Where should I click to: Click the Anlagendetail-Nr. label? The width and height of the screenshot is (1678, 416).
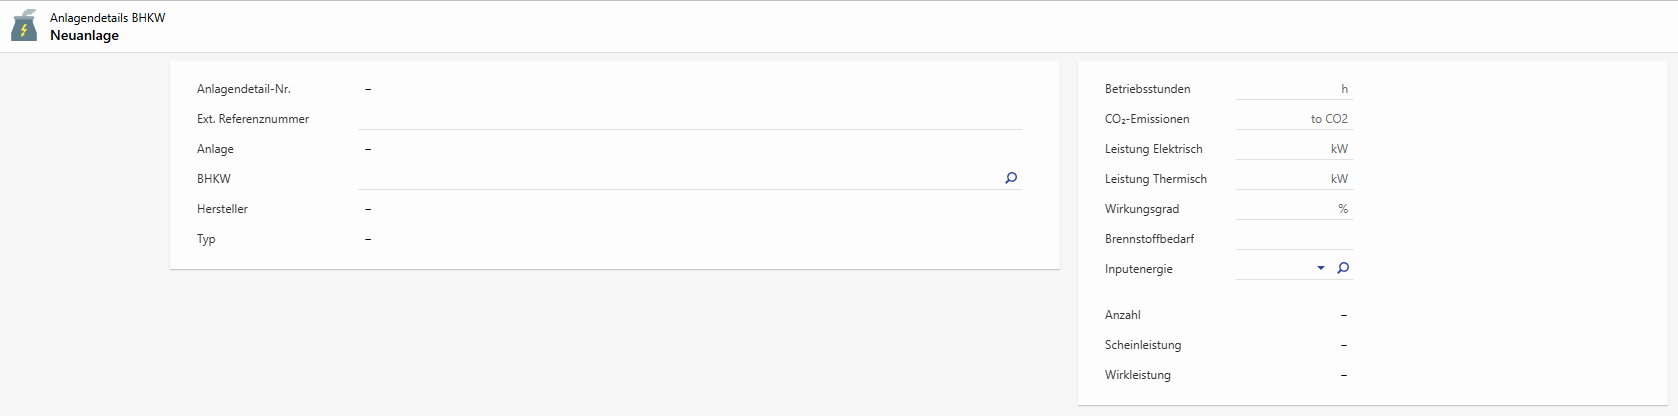tap(244, 89)
